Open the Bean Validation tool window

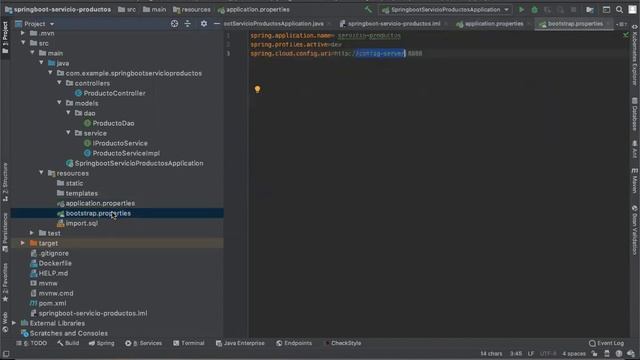[635, 230]
